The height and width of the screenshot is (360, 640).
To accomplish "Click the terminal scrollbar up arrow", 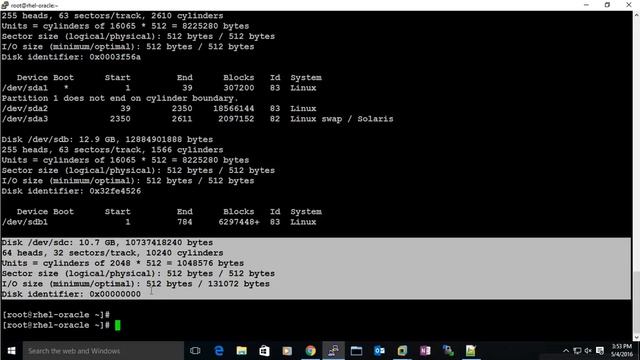I will pyautogui.click(x=636, y=15).
